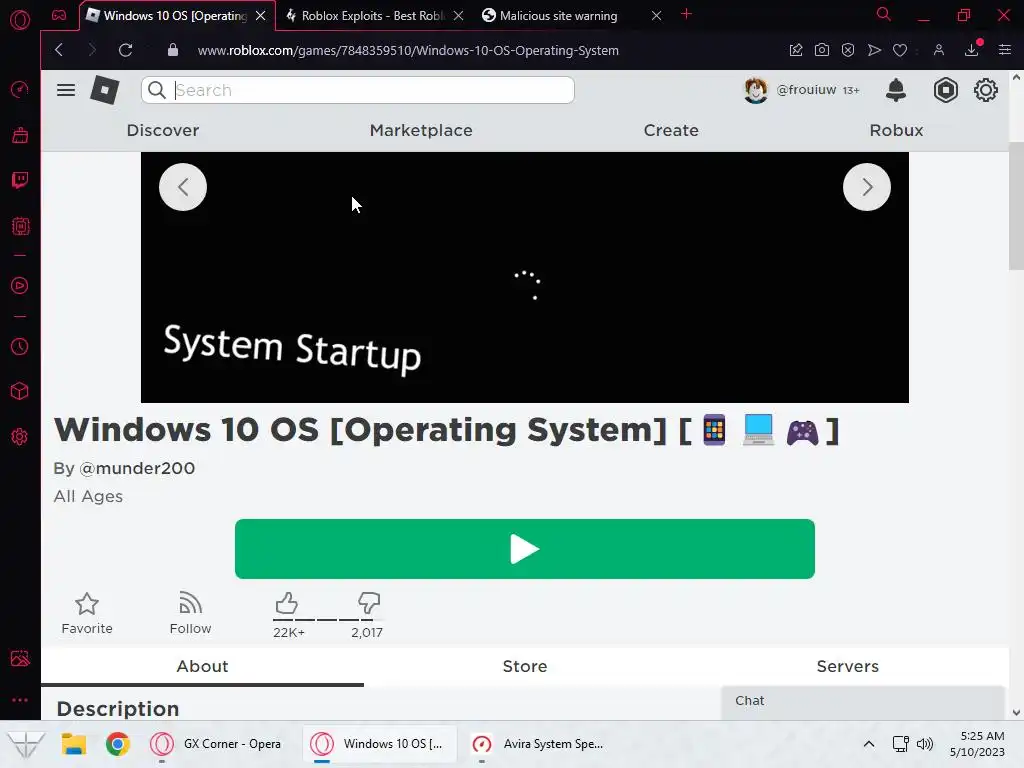
Task: Dislike game with thumbs down
Action: click(x=368, y=603)
